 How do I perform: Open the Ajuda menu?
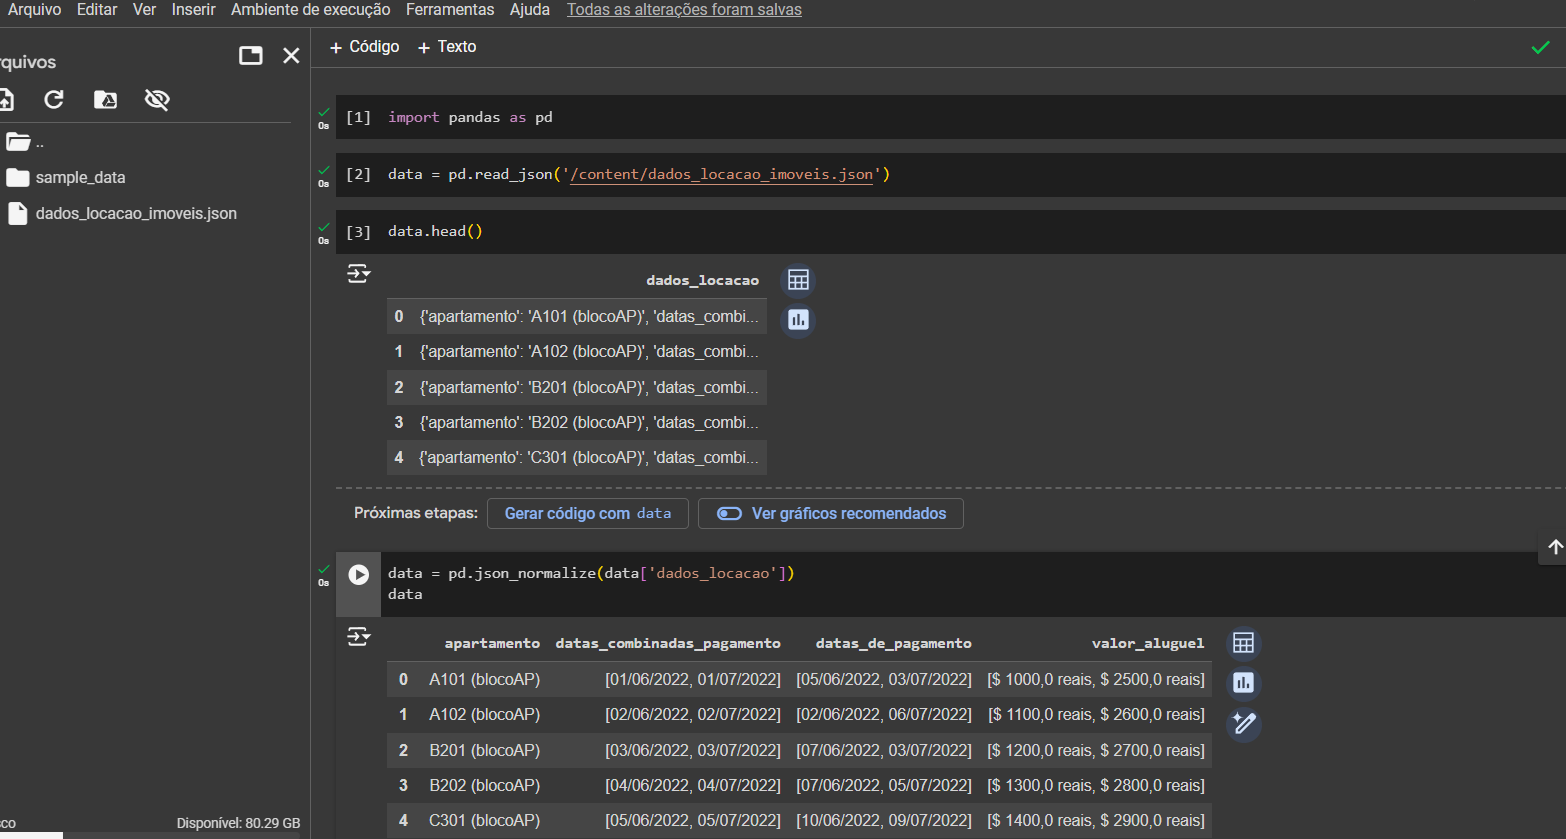(x=530, y=9)
